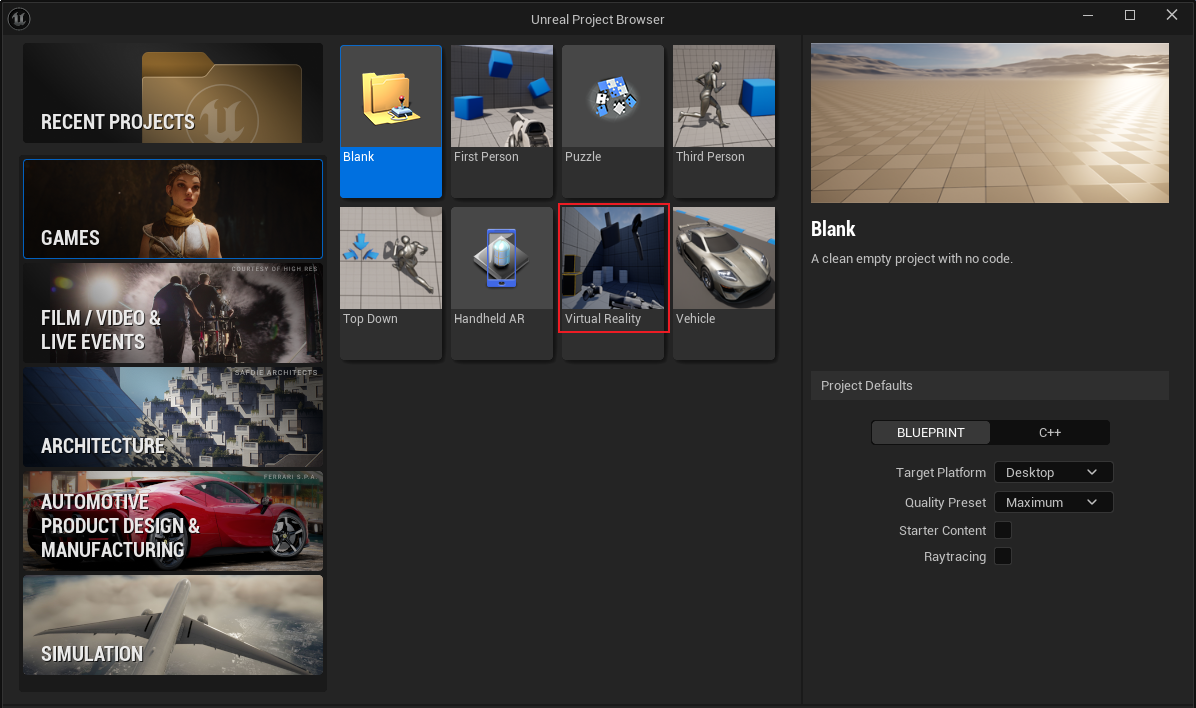Expand the Quality Preset dropdown
1196x708 pixels.
pos(1053,502)
